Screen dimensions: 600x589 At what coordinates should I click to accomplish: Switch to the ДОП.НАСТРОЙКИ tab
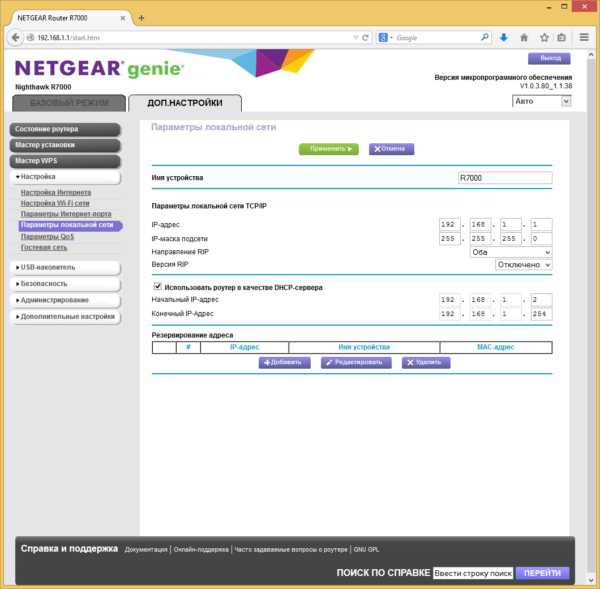pyautogui.click(x=185, y=103)
